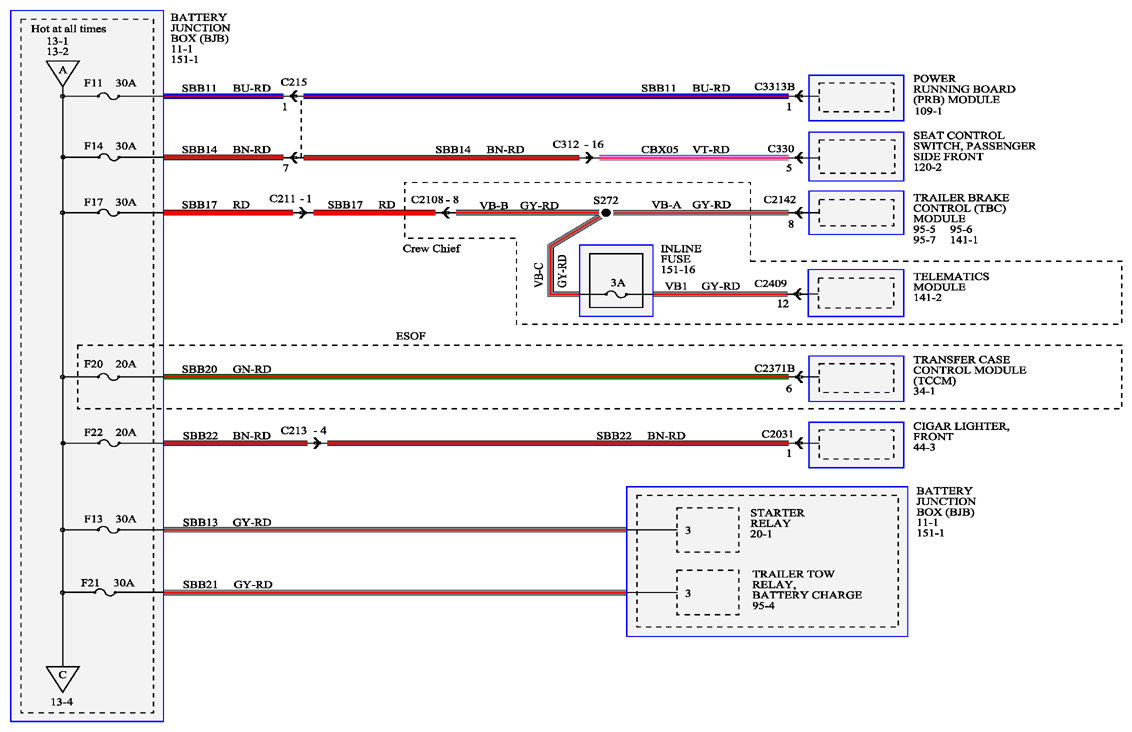Screen dimensions: 1132x732
Task: Click wire label 'CBX05 VT-RD'
Action: (x=685, y=149)
